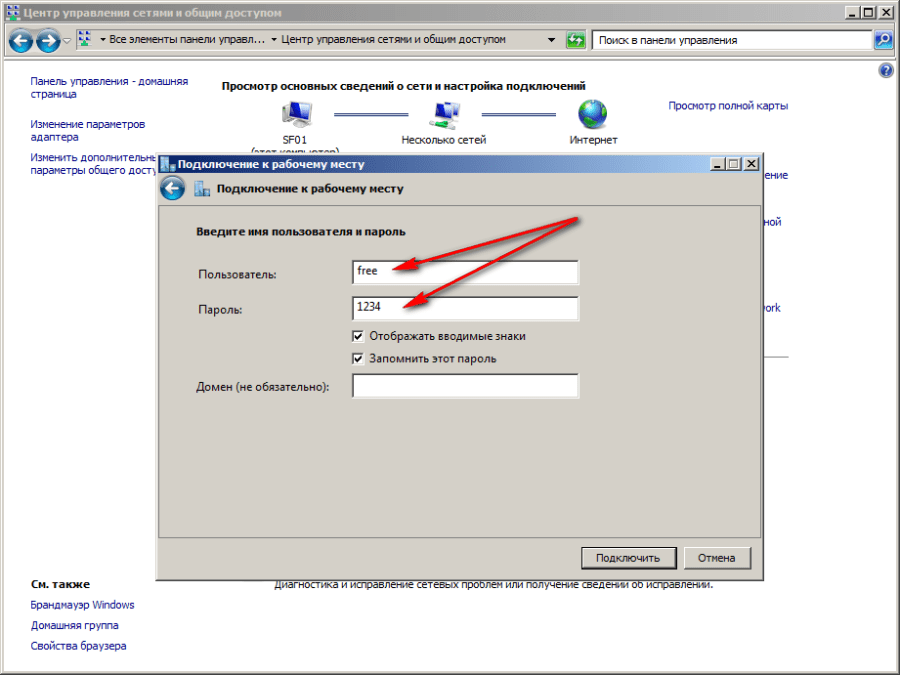Click the search magnifier icon
The width and height of the screenshot is (900, 675).
coord(883,40)
